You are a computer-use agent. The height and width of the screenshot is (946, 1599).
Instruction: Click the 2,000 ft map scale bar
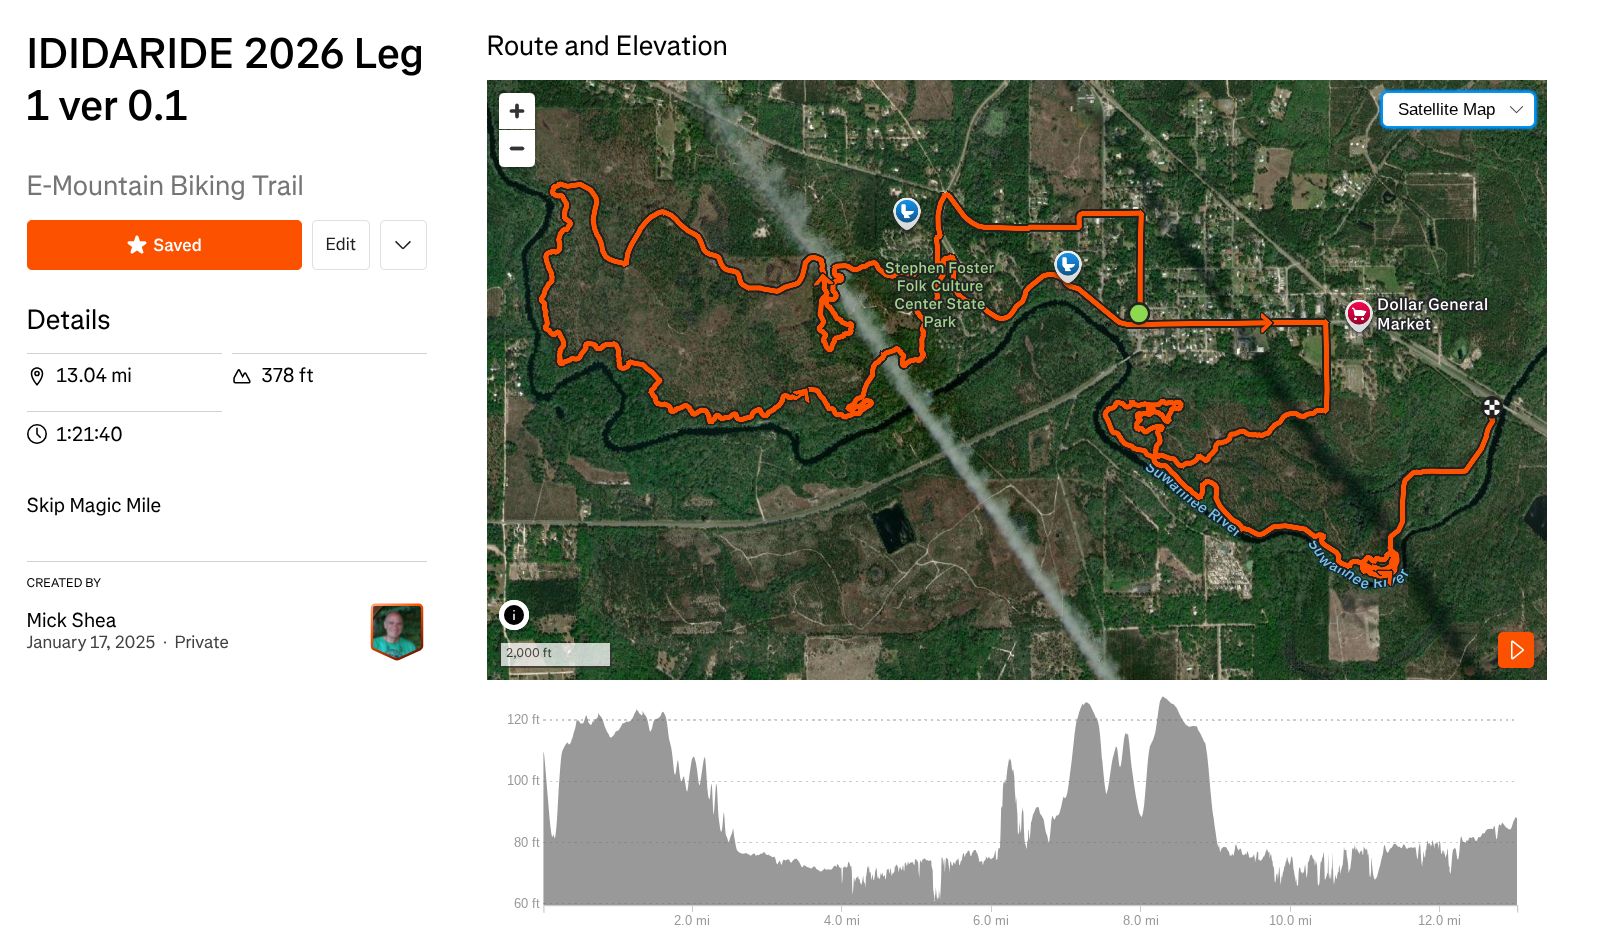(555, 654)
